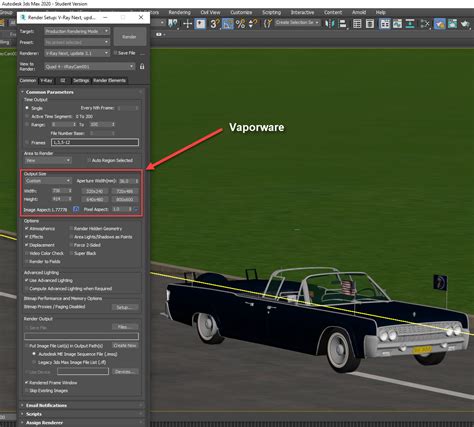Click the highlighted Render Setup toolbar icon

pos(439,24)
